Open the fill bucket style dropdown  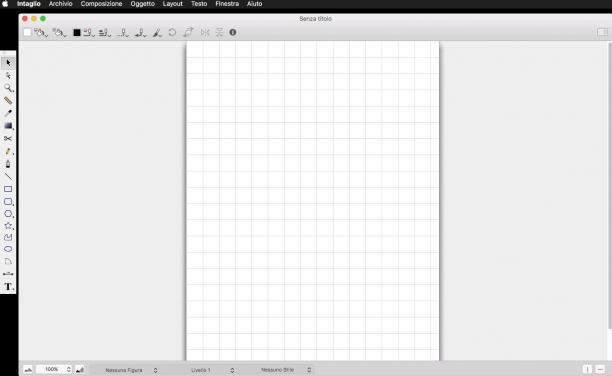pos(41,32)
